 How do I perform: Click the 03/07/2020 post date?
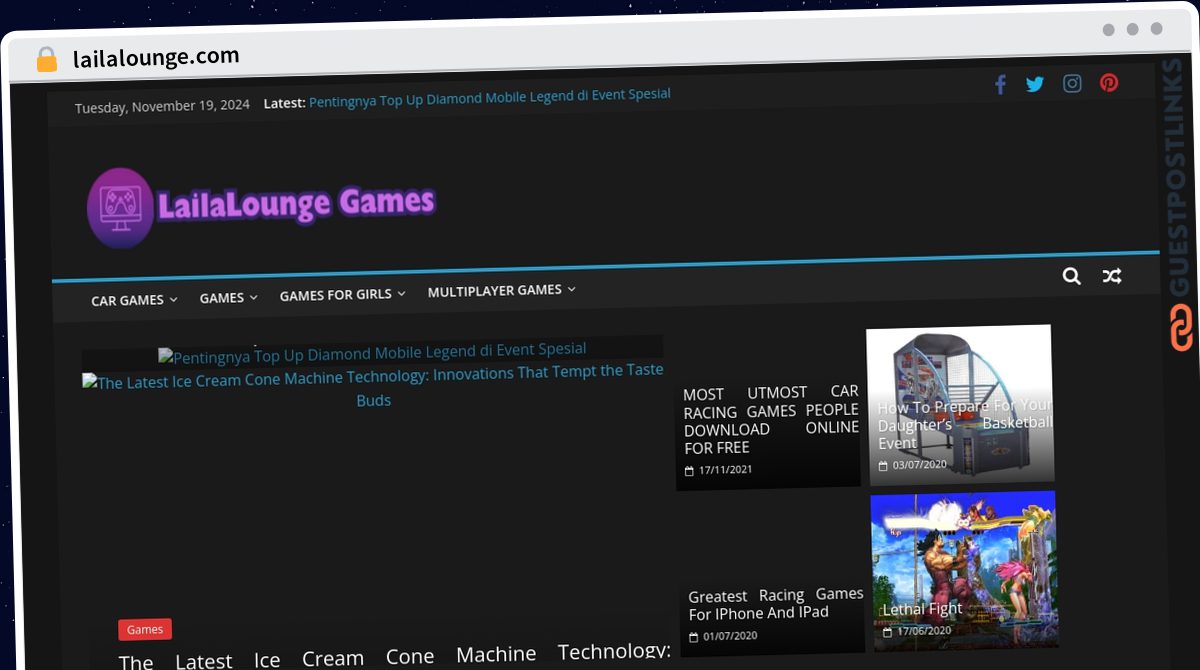(919, 465)
